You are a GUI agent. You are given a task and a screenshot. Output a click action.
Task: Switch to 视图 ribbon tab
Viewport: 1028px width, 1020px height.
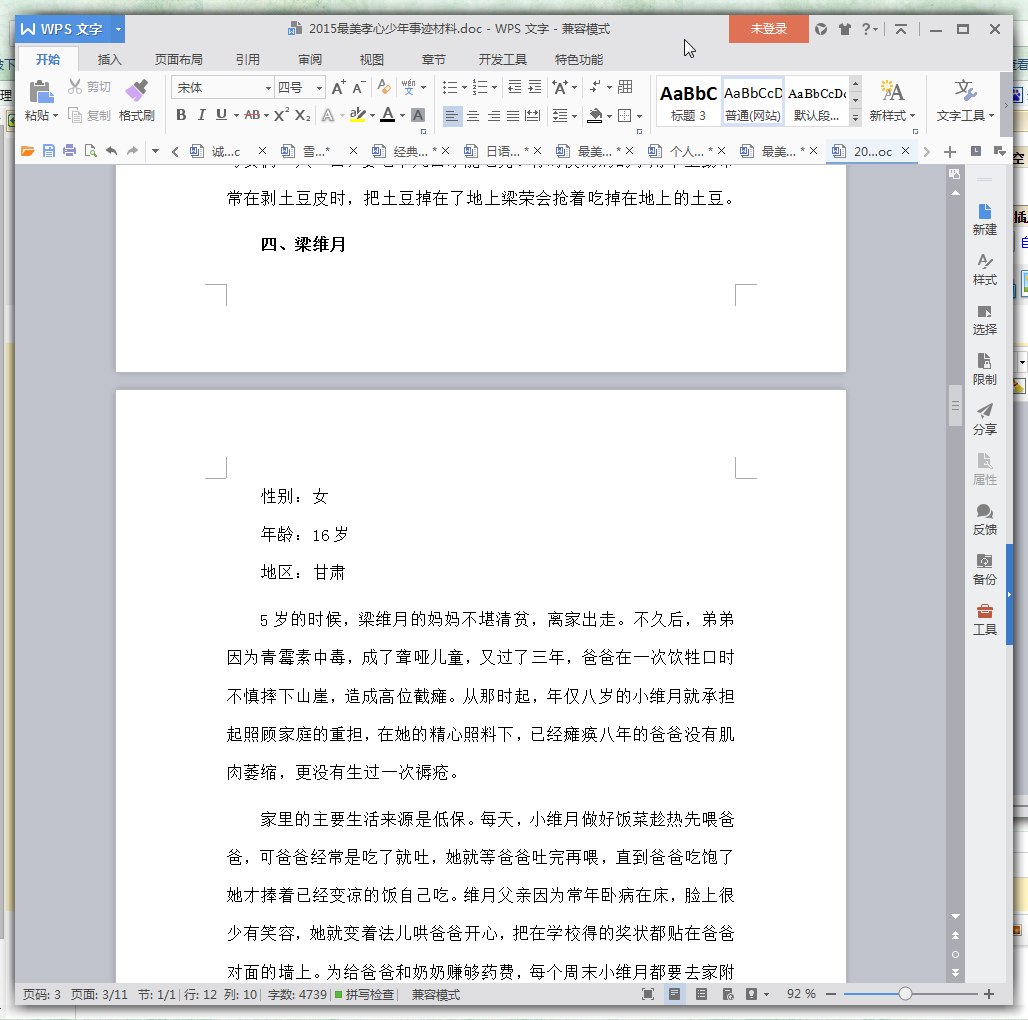(371, 60)
